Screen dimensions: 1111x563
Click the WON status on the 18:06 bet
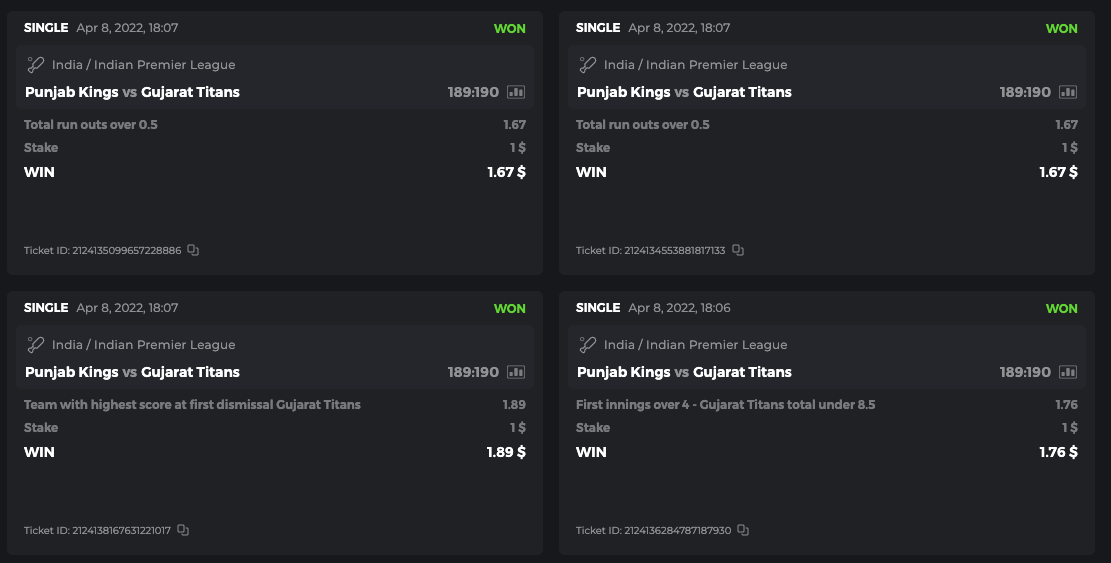click(x=1061, y=308)
